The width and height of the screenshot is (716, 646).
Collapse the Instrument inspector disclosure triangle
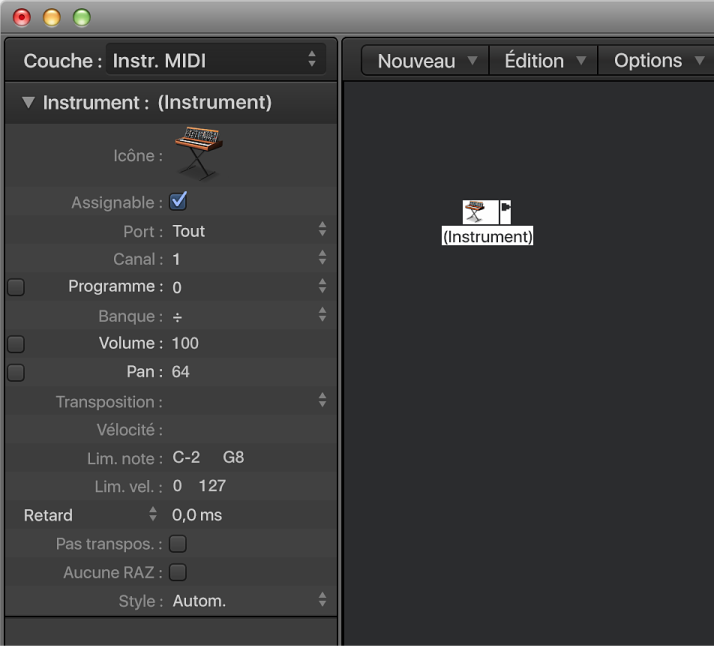[x=28, y=103]
